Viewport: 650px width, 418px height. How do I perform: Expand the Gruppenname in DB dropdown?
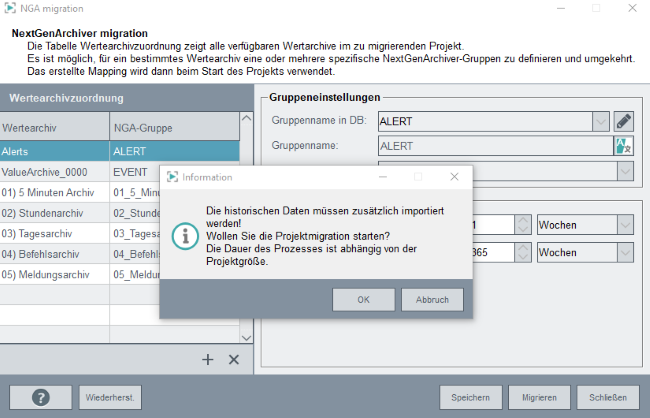pos(600,122)
